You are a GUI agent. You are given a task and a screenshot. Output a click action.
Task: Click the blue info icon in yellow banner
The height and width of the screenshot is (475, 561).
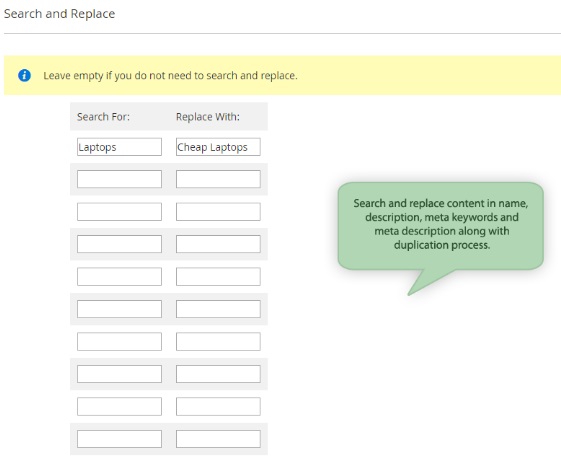coord(24,75)
